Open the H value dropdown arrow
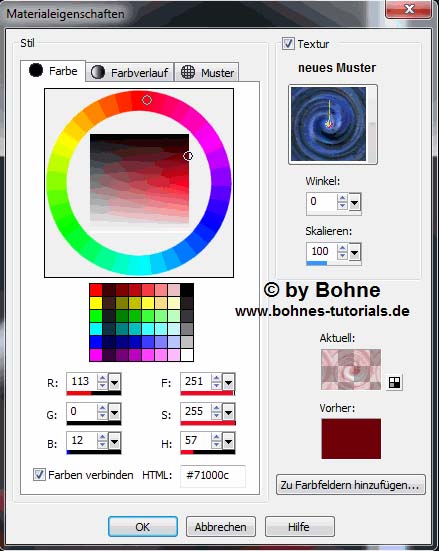 [229, 441]
